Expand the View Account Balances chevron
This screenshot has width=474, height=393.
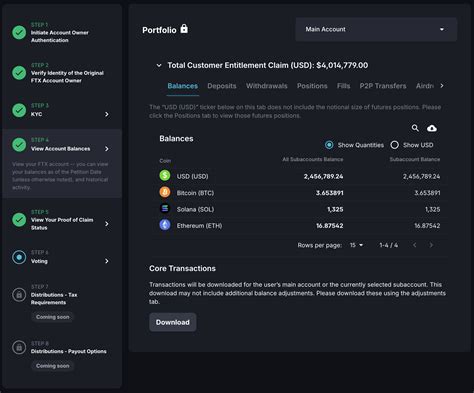coord(107,149)
